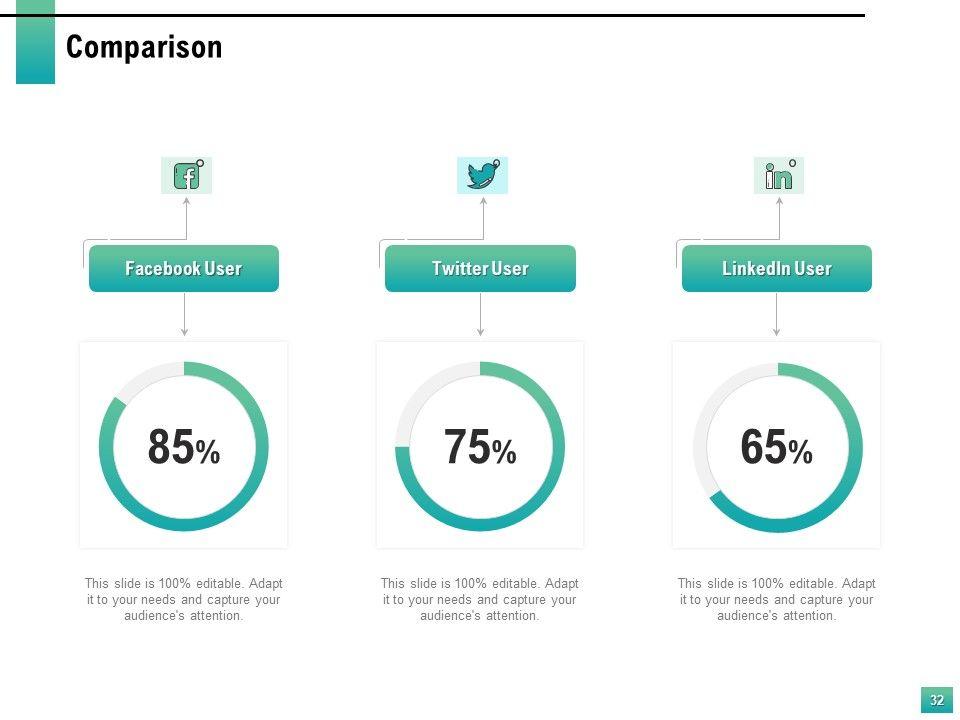Screen dimensions: 960x720
Task: Click the 75% figure in Twitter chart
Action: (x=480, y=448)
